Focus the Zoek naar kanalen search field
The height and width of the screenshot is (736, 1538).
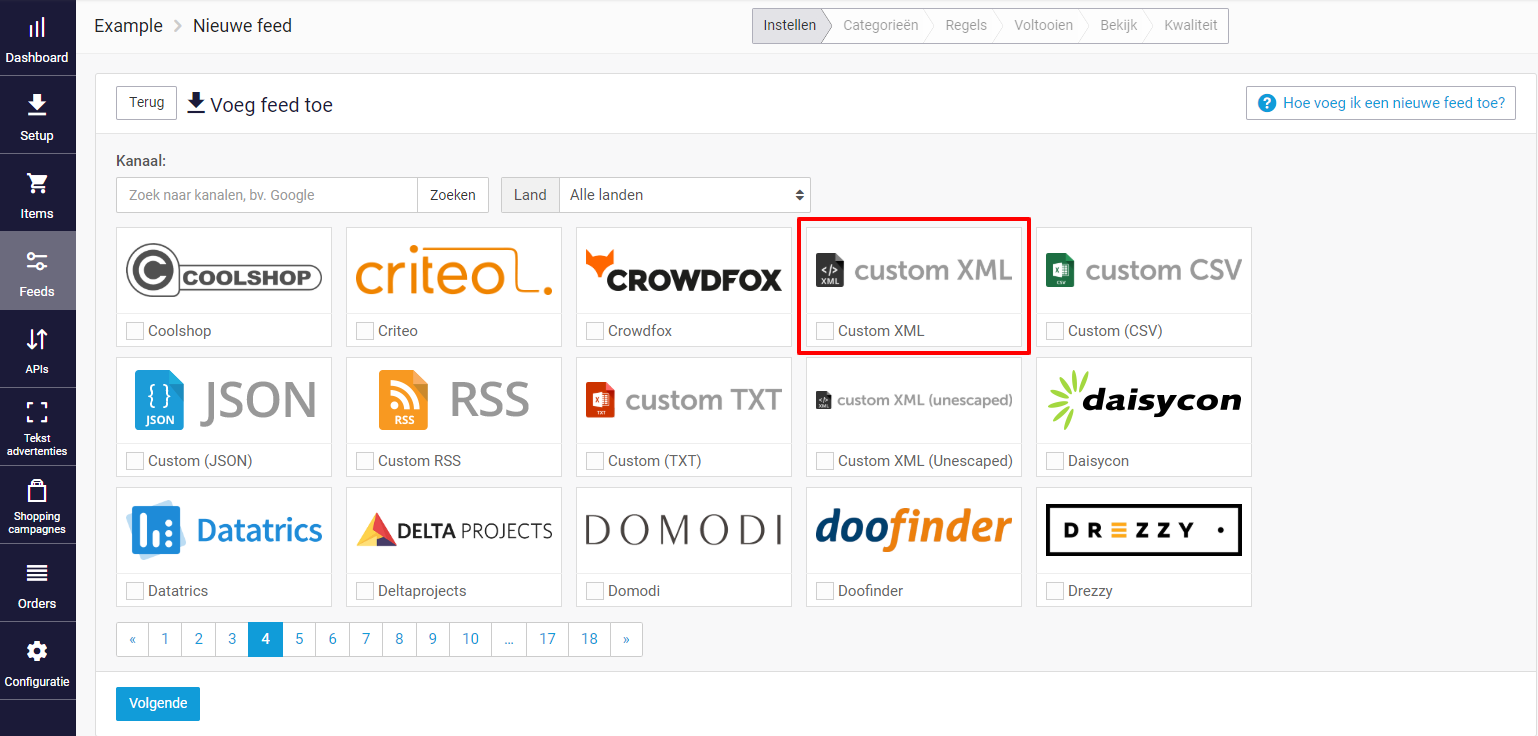click(x=267, y=195)
